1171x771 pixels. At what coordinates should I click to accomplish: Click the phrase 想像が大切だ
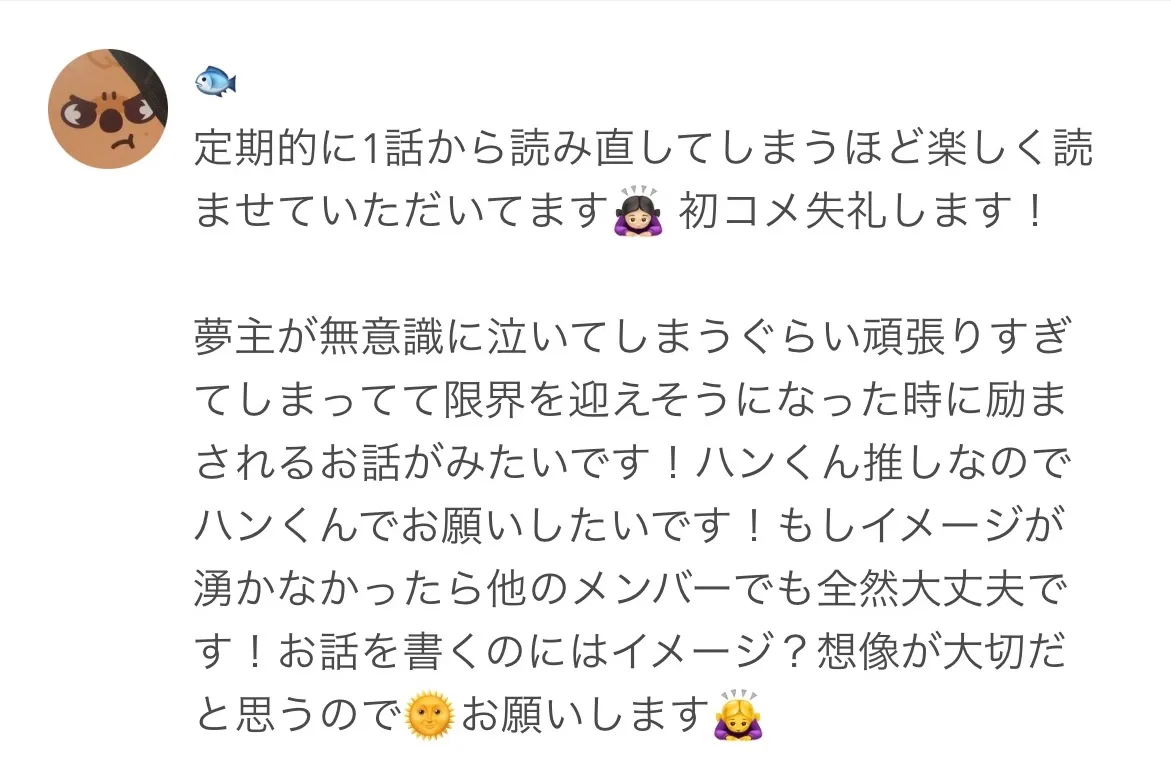click(x=941, y=651)
